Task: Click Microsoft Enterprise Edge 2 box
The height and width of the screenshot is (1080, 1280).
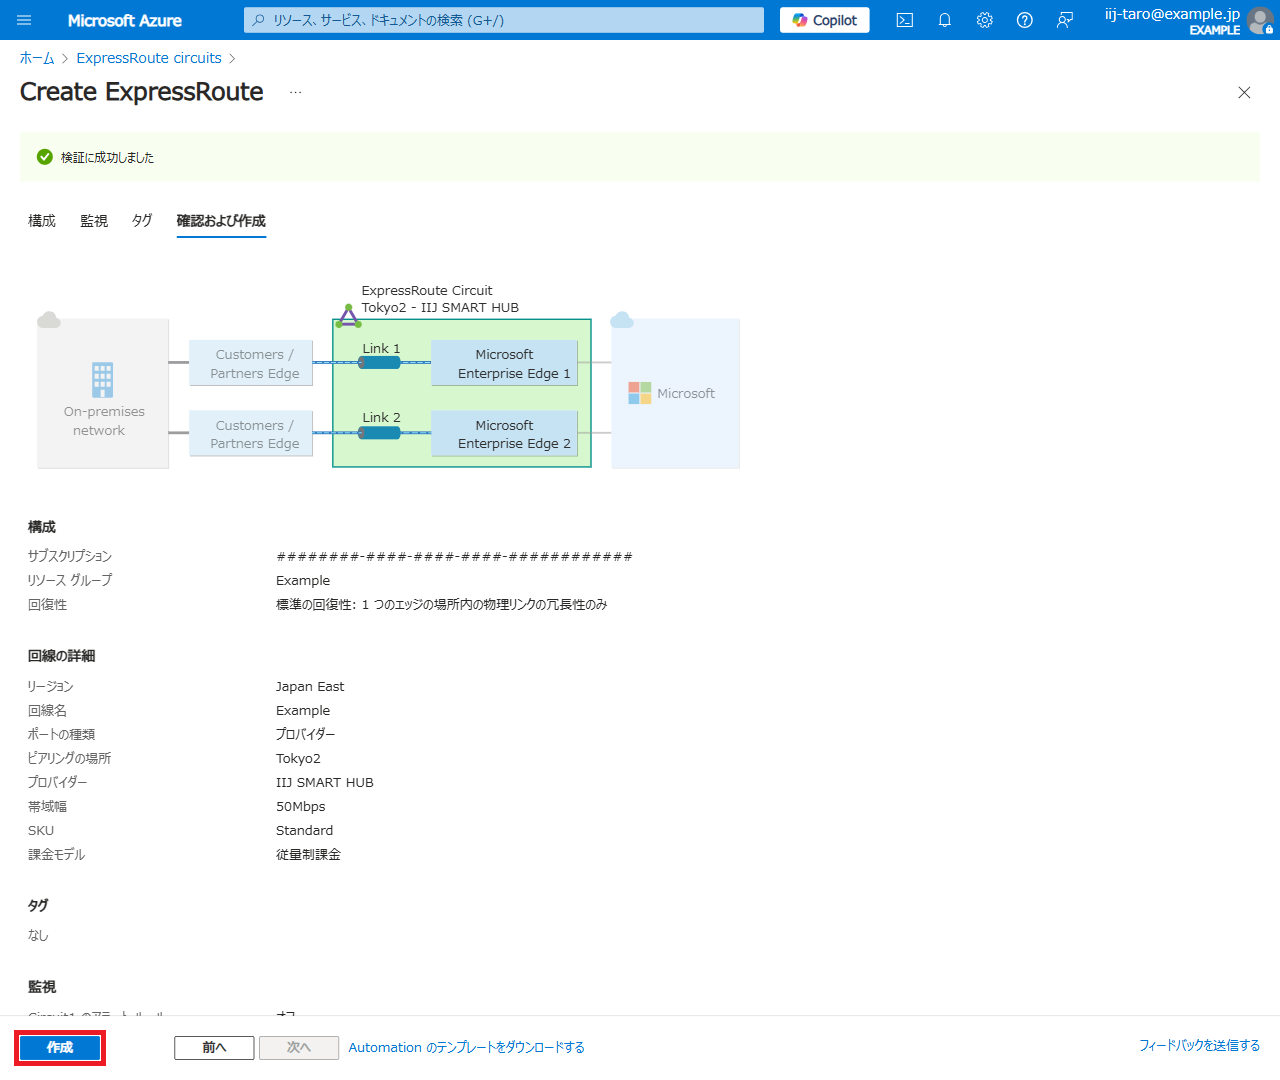Action: (505, 434)
